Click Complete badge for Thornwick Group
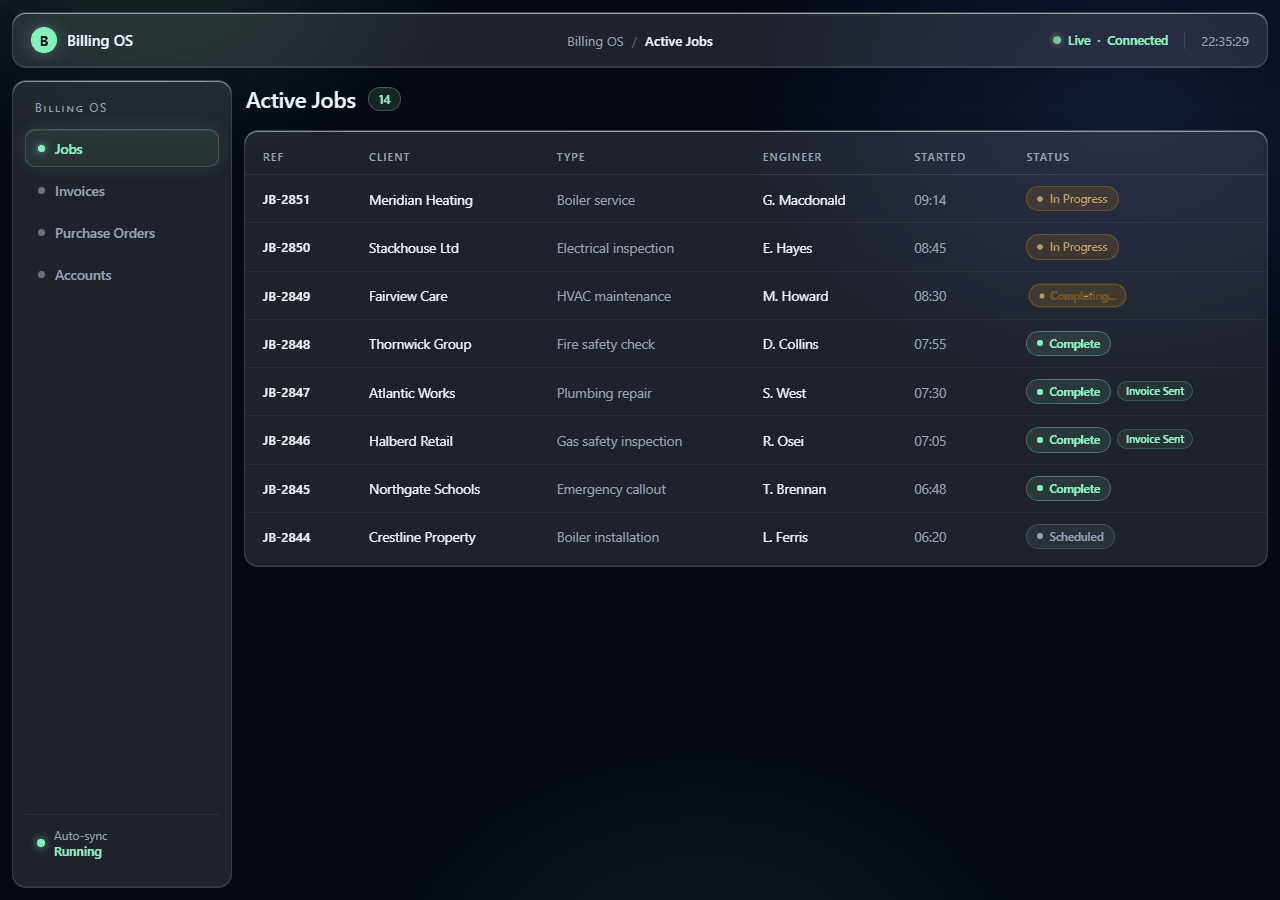Image resolution: width=1280 pixels, height=900 pixels. pos(1068,344)
